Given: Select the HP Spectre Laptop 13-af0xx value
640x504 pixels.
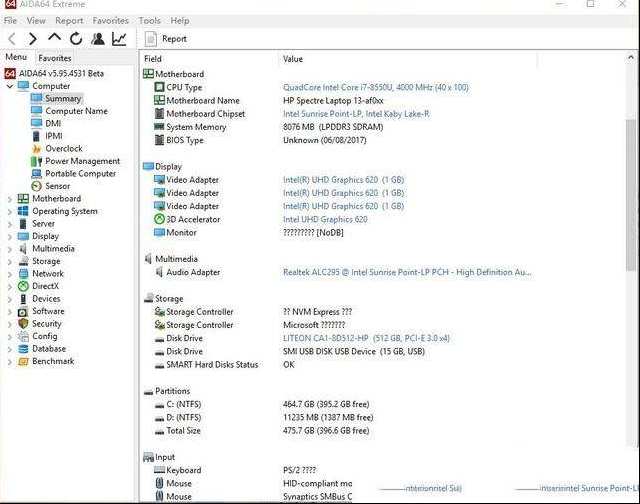Looking at the screenshot, I should click(333, 100).
